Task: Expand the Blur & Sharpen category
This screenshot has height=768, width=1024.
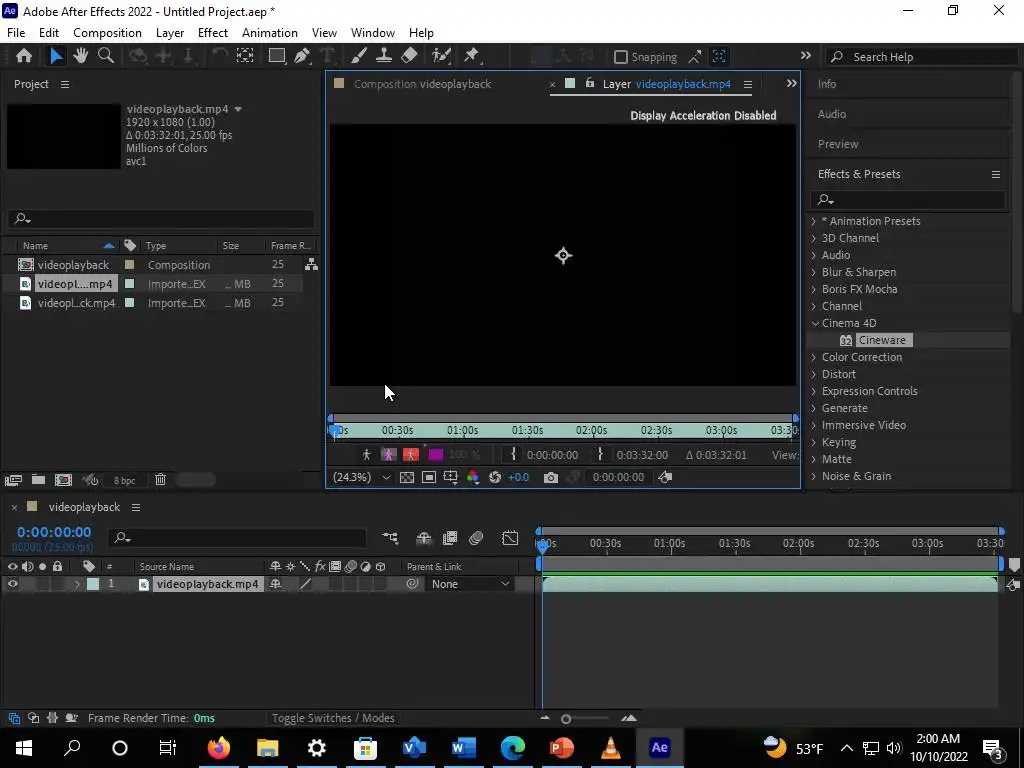Action: (814, 272)
